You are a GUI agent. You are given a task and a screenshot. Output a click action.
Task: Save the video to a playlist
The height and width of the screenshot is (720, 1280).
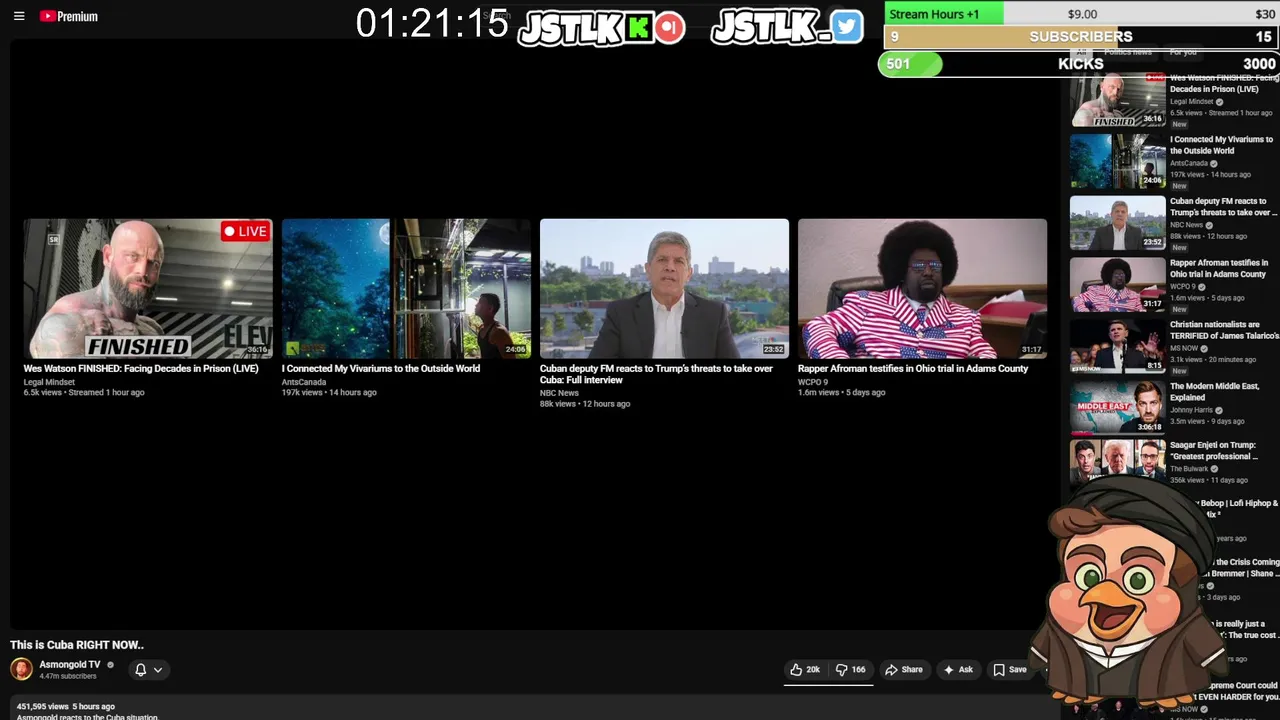coord(1009,670)
